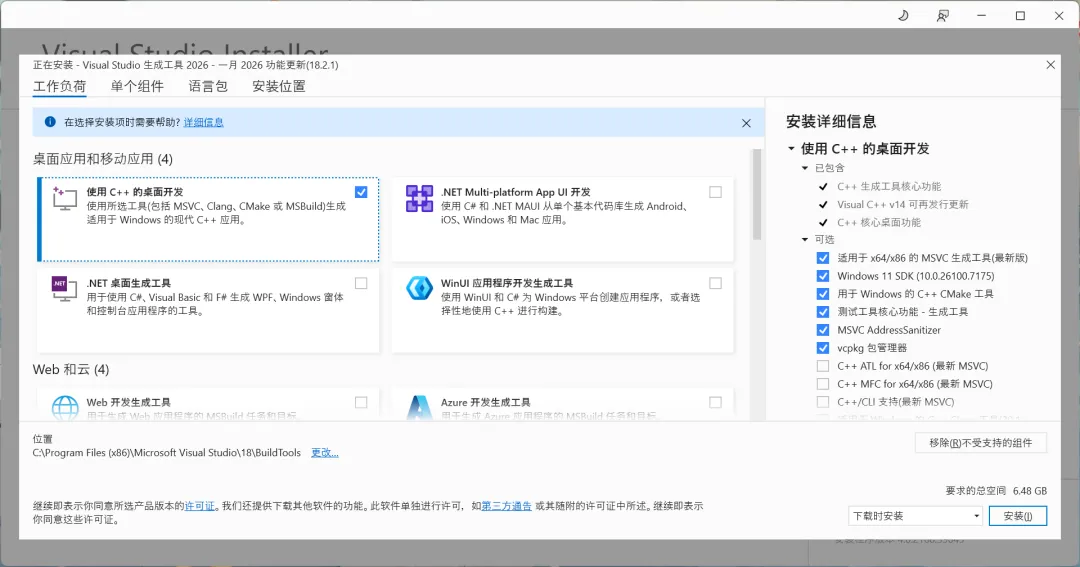Screen dimensions: 1080x567
Task: Uncheck Windows 11 SDK (10.0.26100.7175)
Action: (822, 276)
